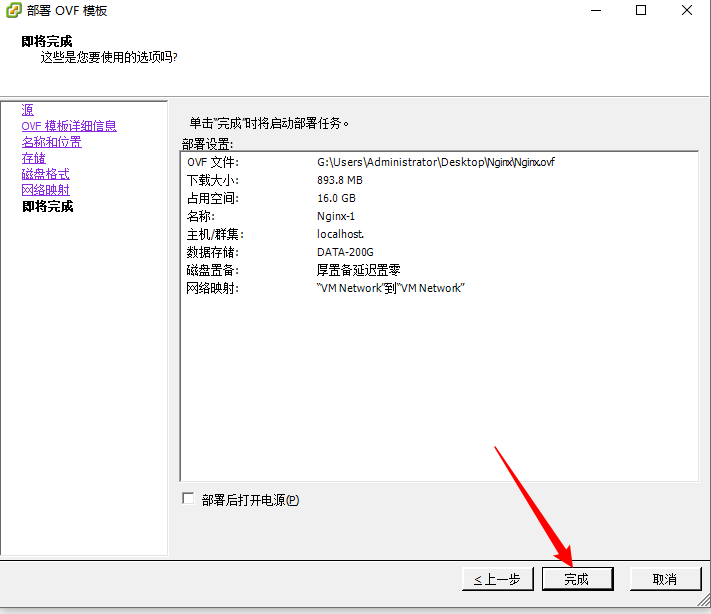Go to the 网络映射 step
This screenshot has width=711, height=614.
point(45,190)
